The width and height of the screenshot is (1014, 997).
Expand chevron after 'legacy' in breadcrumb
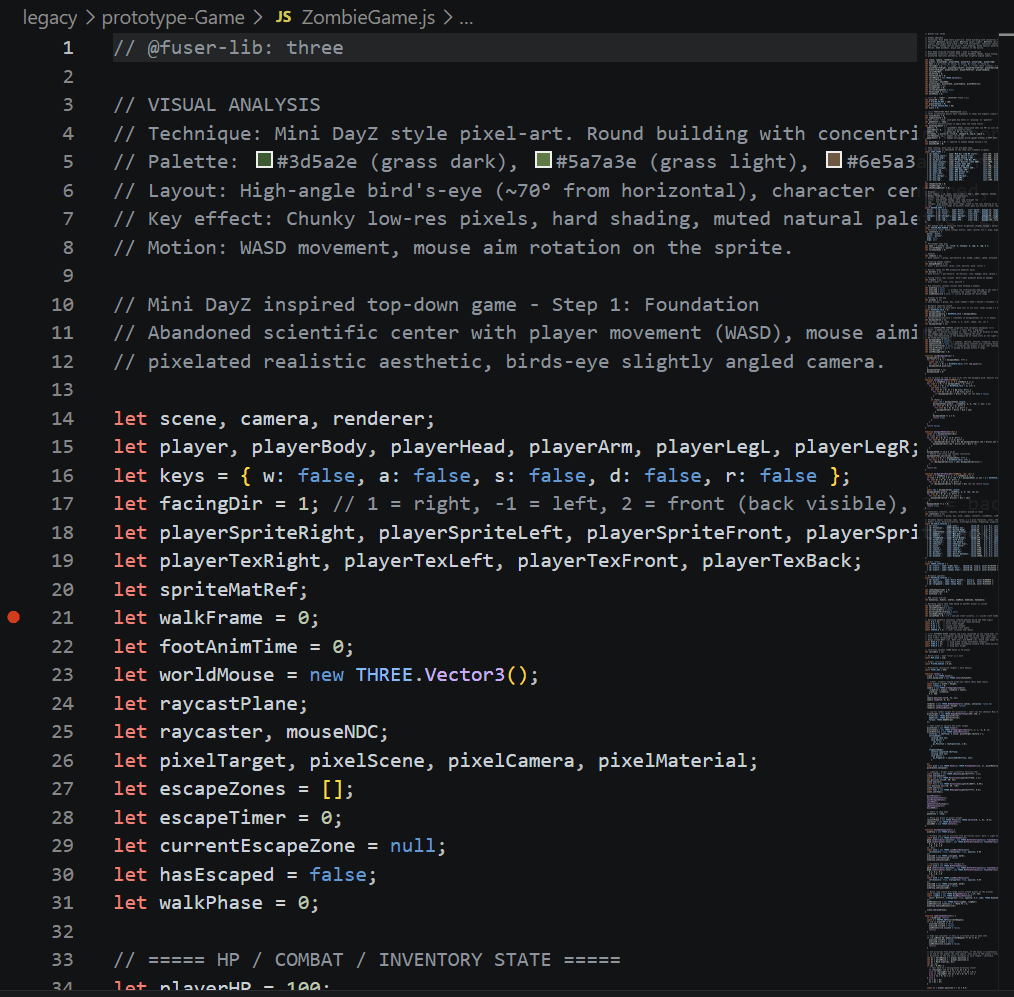pos(90,17)
